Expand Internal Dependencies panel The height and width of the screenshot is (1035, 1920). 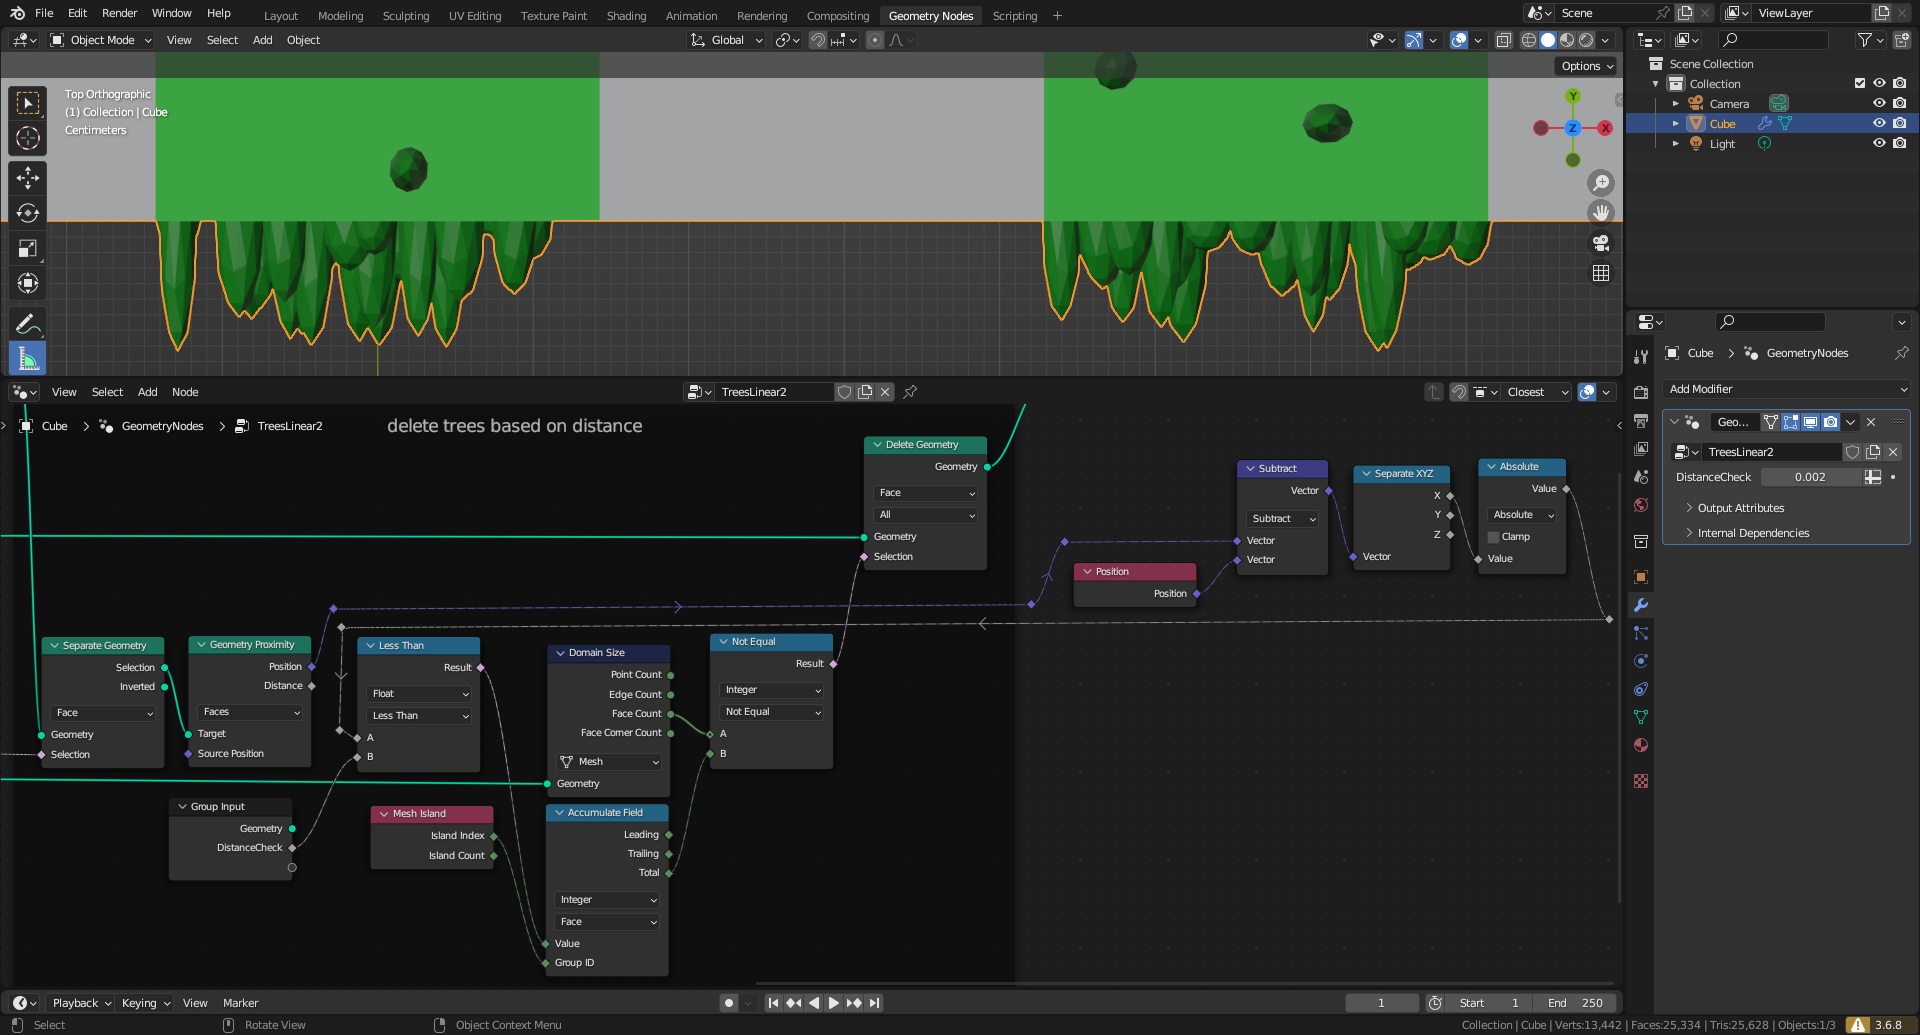point(1753,533)
